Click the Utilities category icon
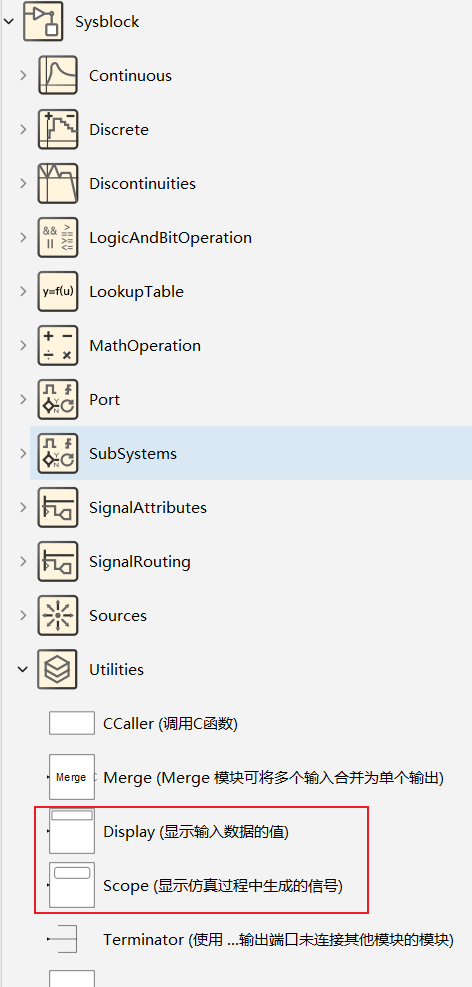Viewport: 472px width, 987px height. [x=58, y=669]
